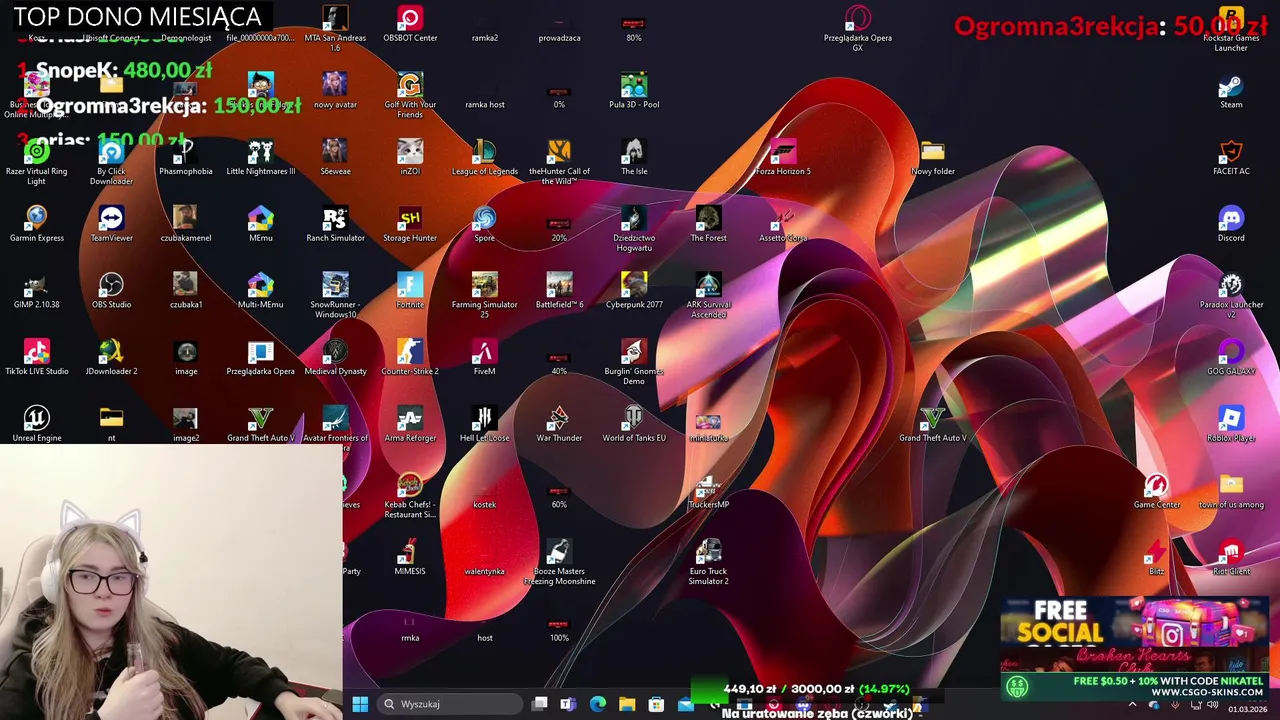This screenshot has height=720, width=1280.
Task: Open Microsoft Edge from the taskbar
Action: (597, 704)
